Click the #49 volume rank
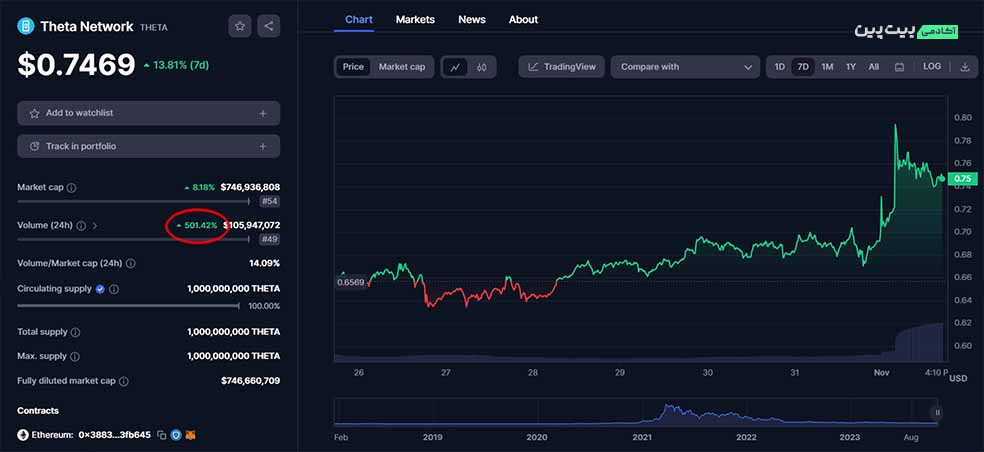 (270, 239)
